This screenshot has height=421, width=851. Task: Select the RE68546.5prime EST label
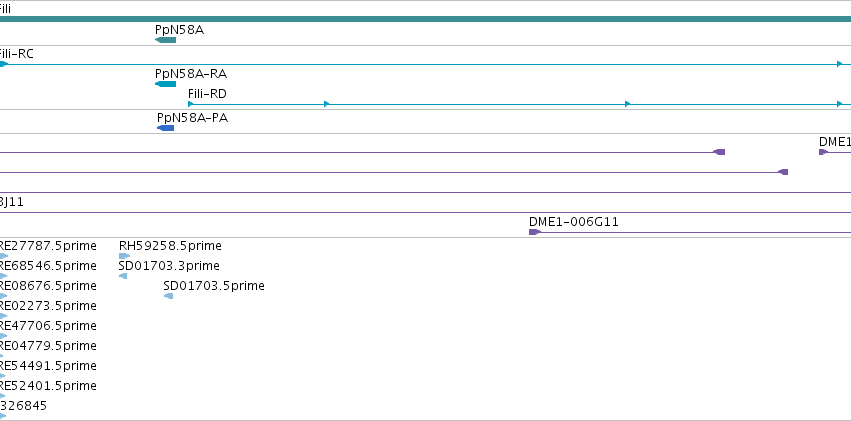(48, 266)
